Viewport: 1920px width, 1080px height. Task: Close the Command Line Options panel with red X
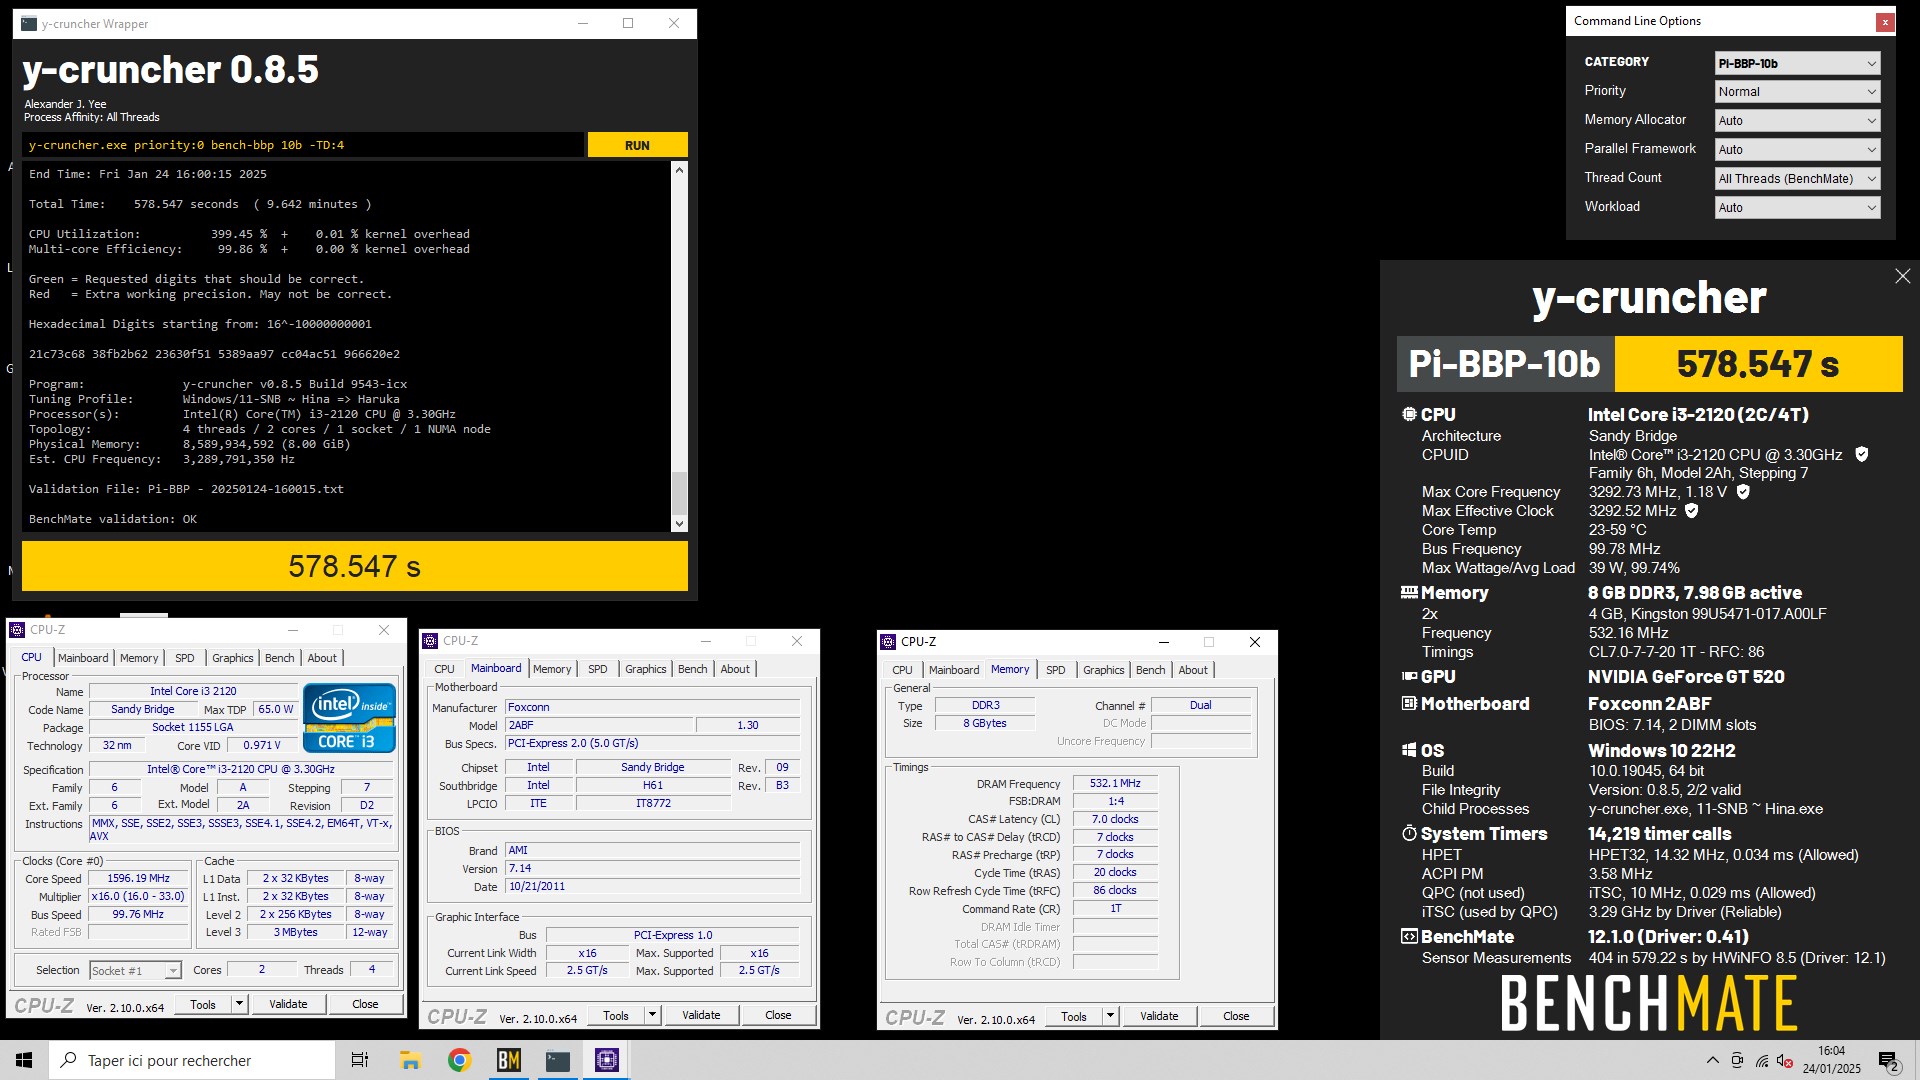click(x=1884, y=21)
